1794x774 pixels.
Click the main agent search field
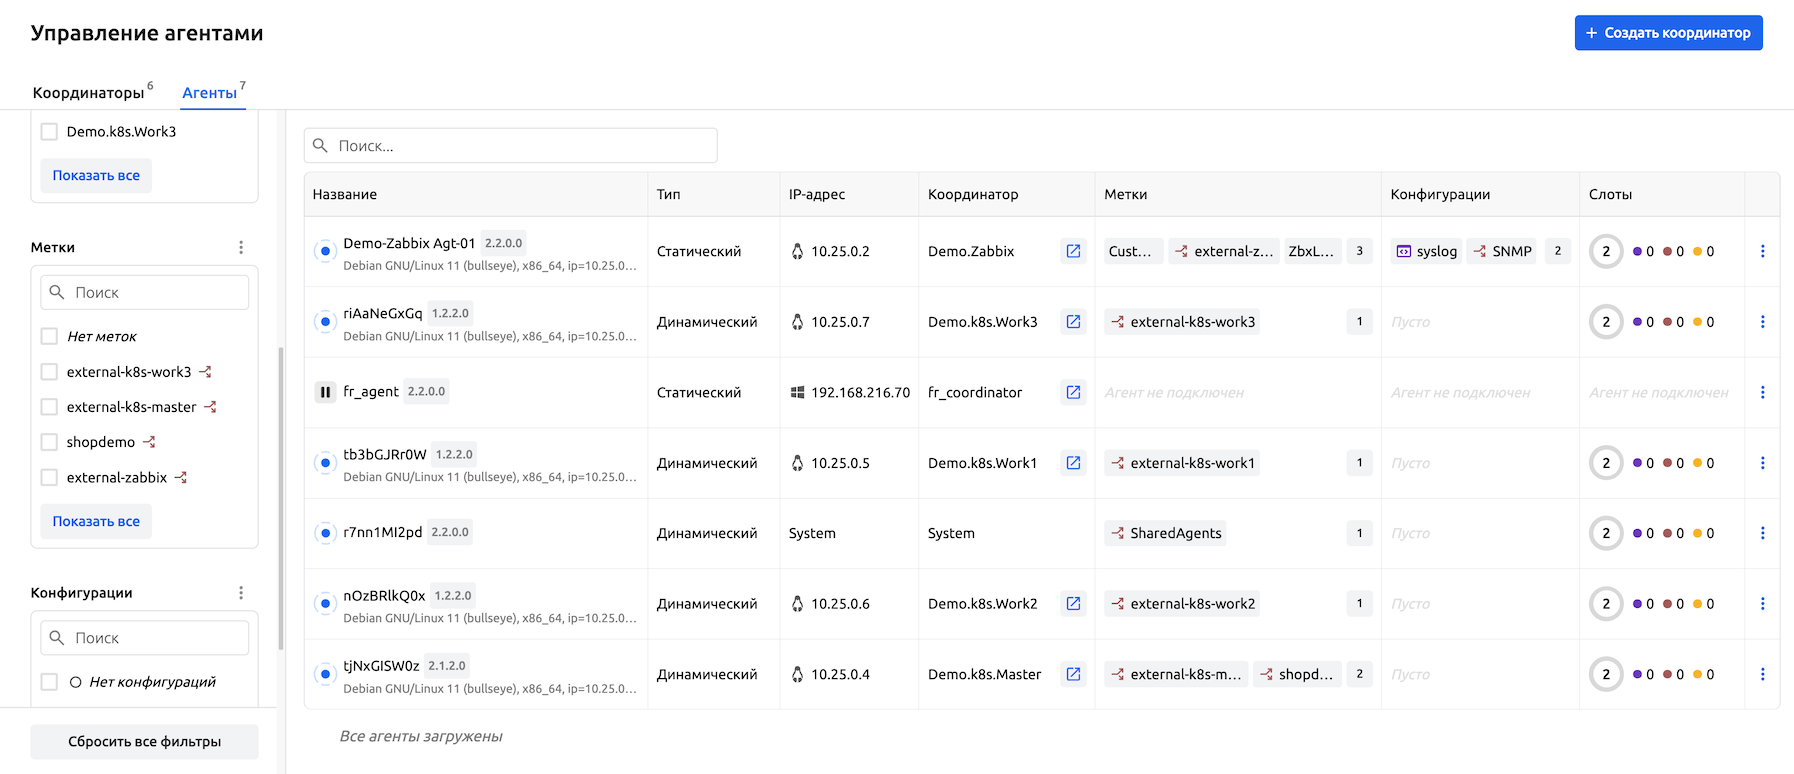pos(511,146)
